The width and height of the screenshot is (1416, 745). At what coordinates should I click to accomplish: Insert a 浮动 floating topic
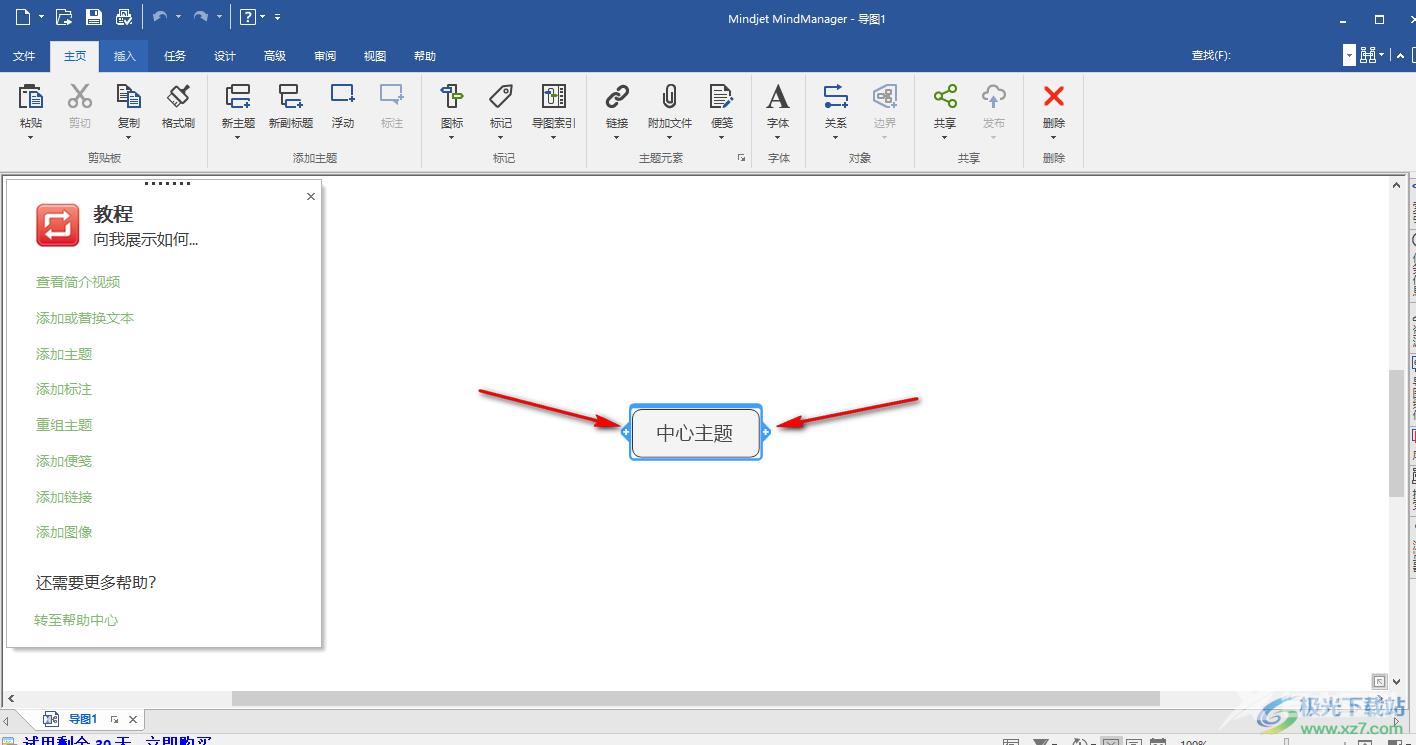tap(343, 96)
